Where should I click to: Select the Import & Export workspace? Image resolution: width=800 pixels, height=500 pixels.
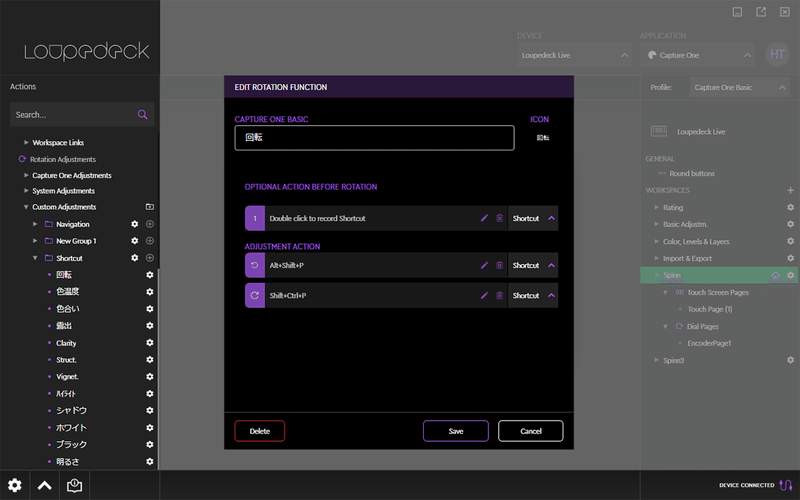687,258
